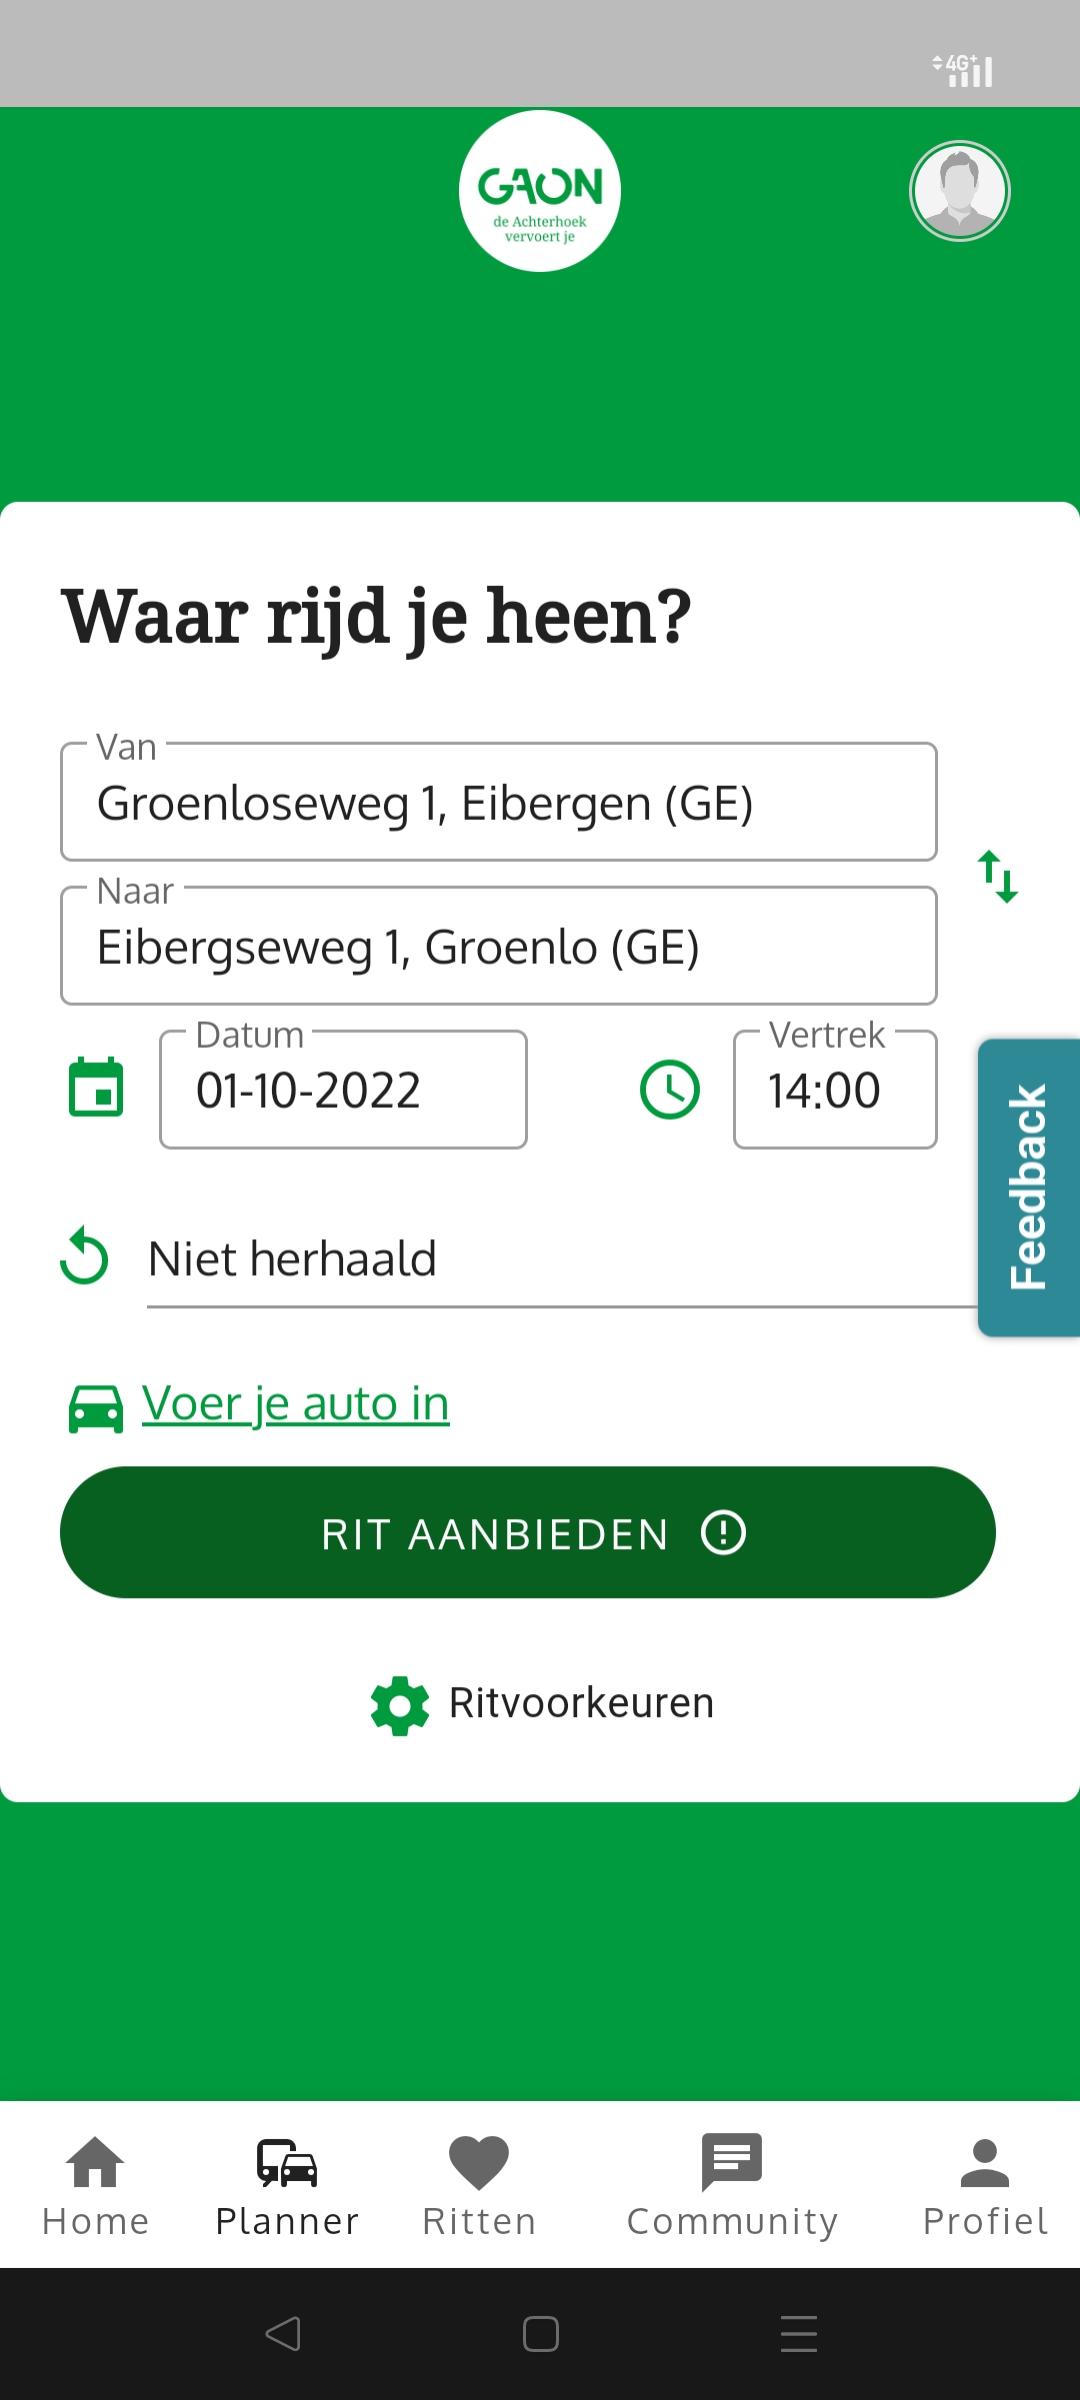Go to the Home tab
This screenshot has width=1080, height=2400.
(x=95, y=2185)
